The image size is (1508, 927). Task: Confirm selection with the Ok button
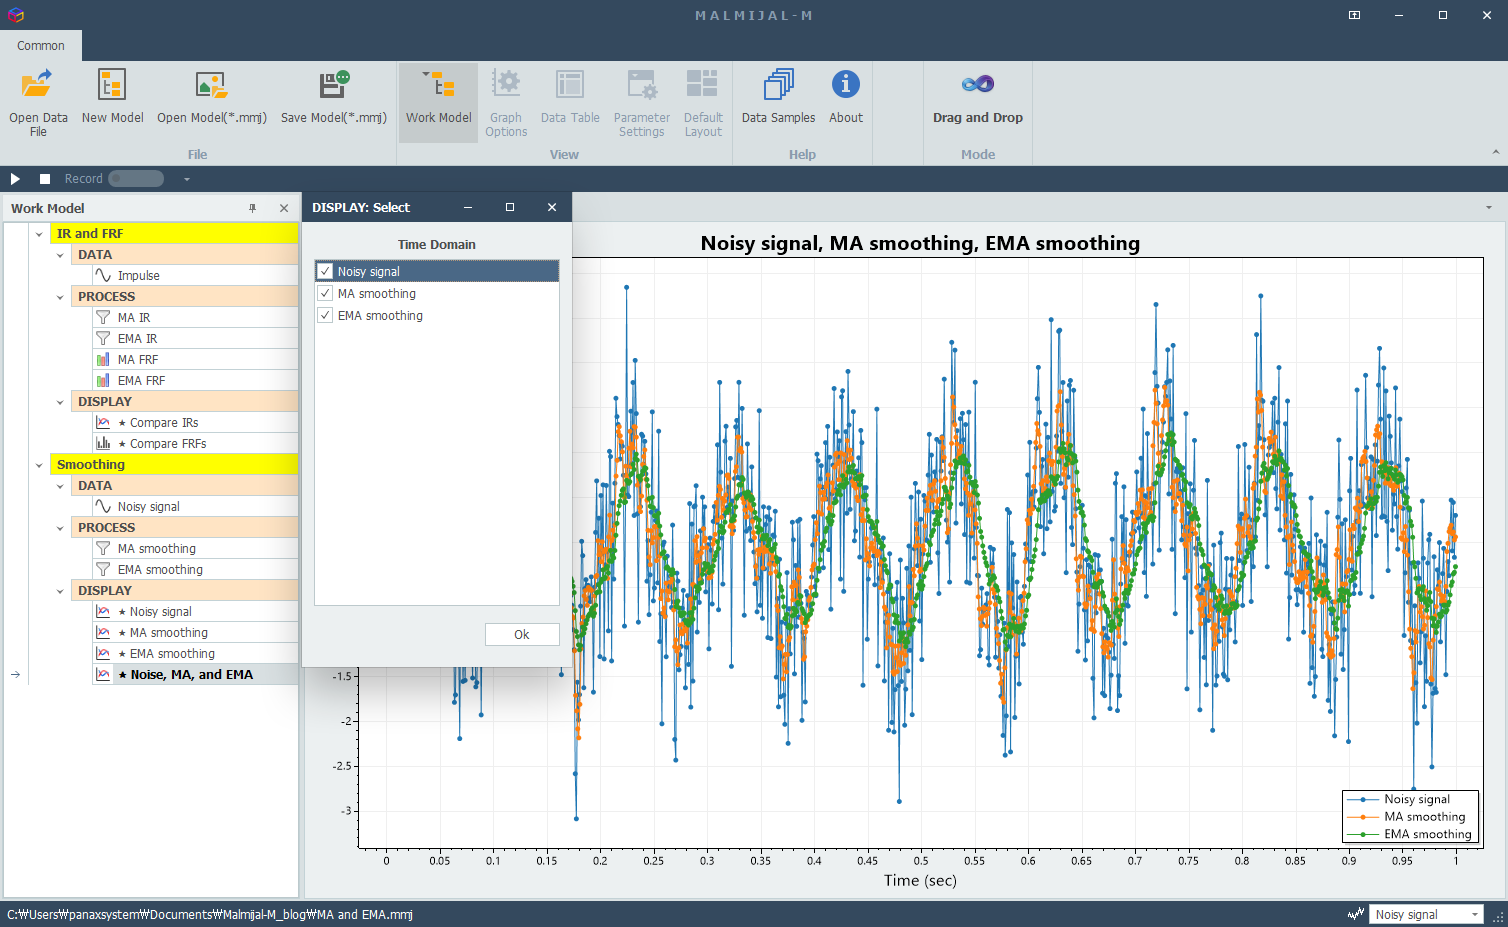point(522,634)
